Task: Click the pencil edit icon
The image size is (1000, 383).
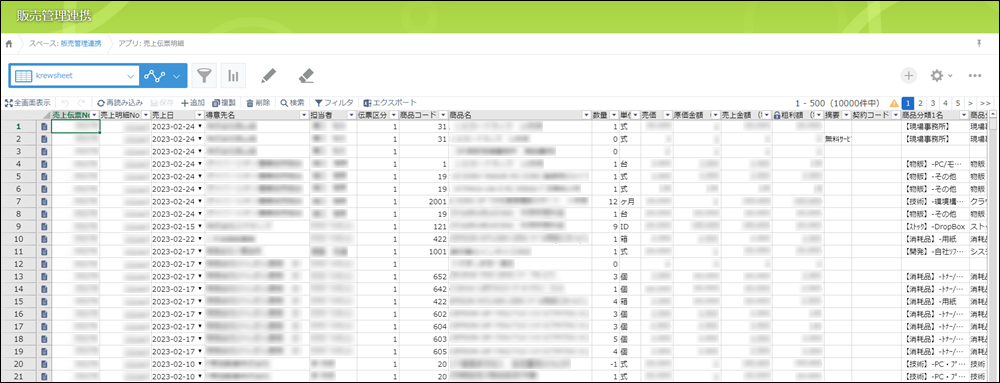Action: tap(269, 76)
